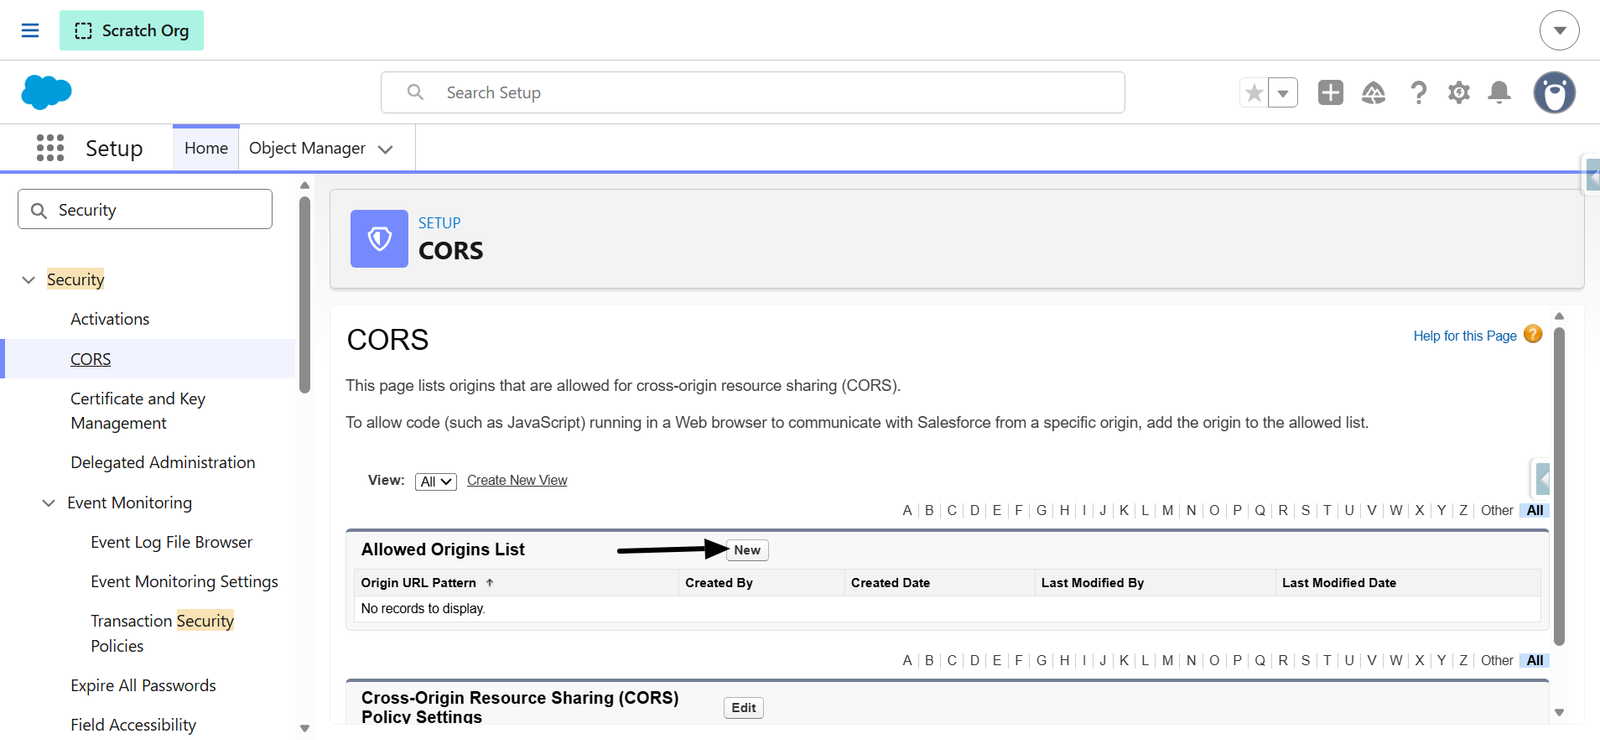
Task: Select CORS in the sidebar
Action: (x=90, y=359)
